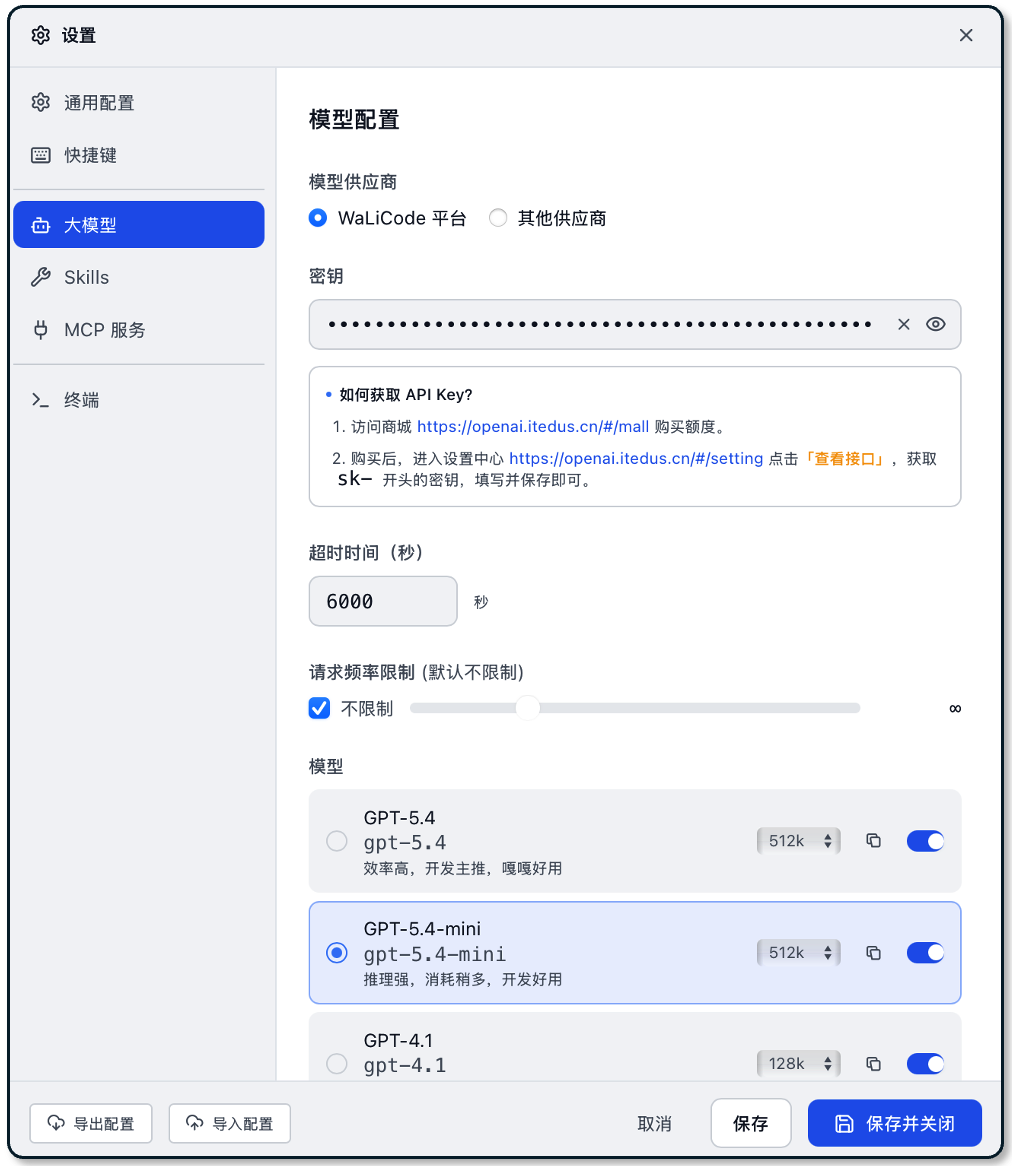This screenshot has height=1166, width=1012.
Task: Clear the API key with the X icon
Action: (x=903, y=324)
